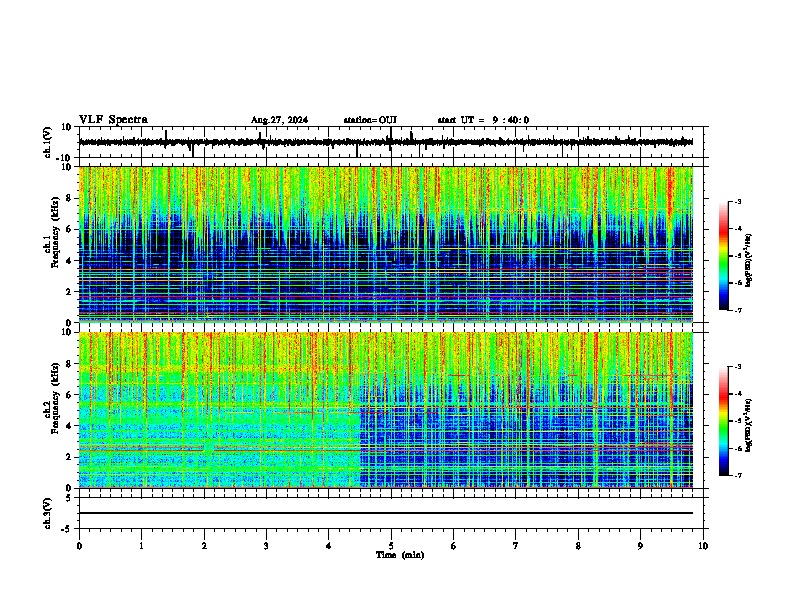
Task: Click the 'ch.1 Frequency (kHz)' axis label
Action: point(51,233)
